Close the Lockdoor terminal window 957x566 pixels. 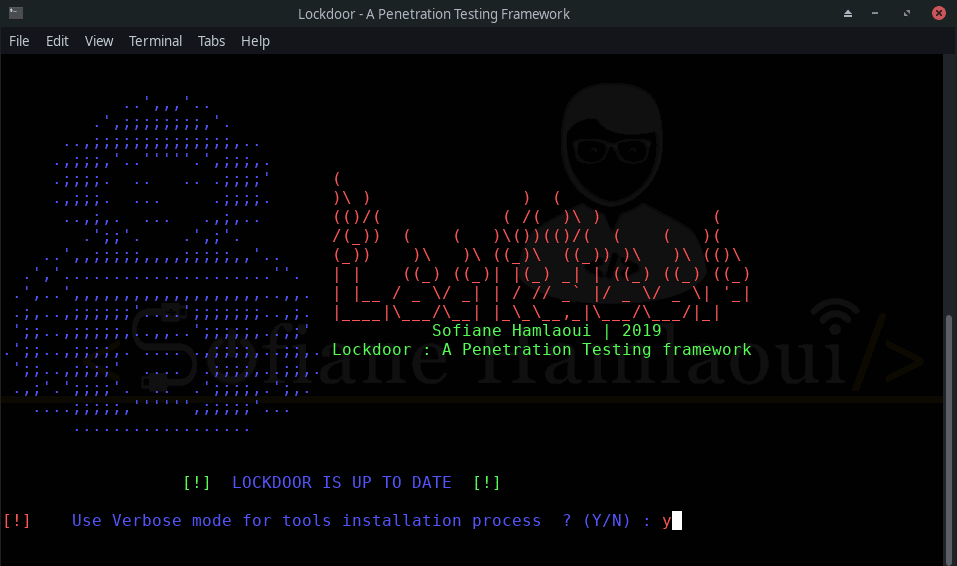(939, 13)
